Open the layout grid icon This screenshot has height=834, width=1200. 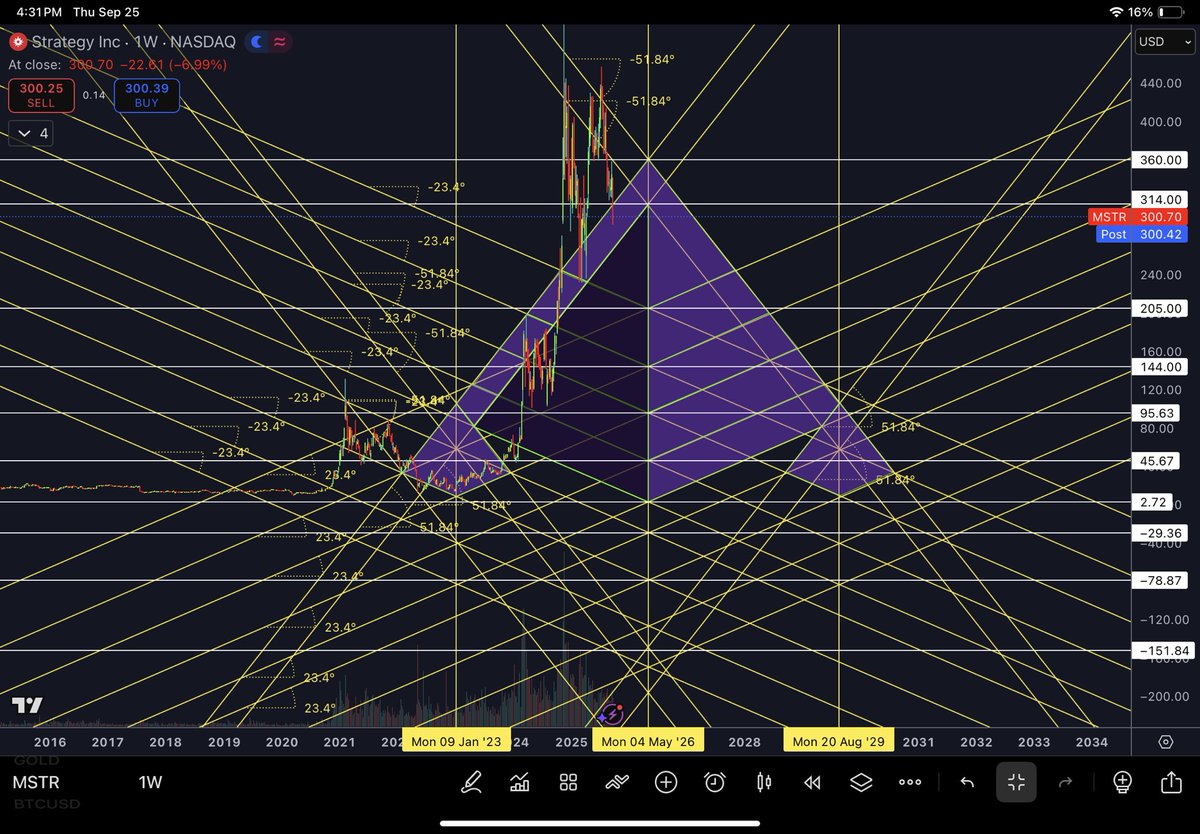point(568,782)
